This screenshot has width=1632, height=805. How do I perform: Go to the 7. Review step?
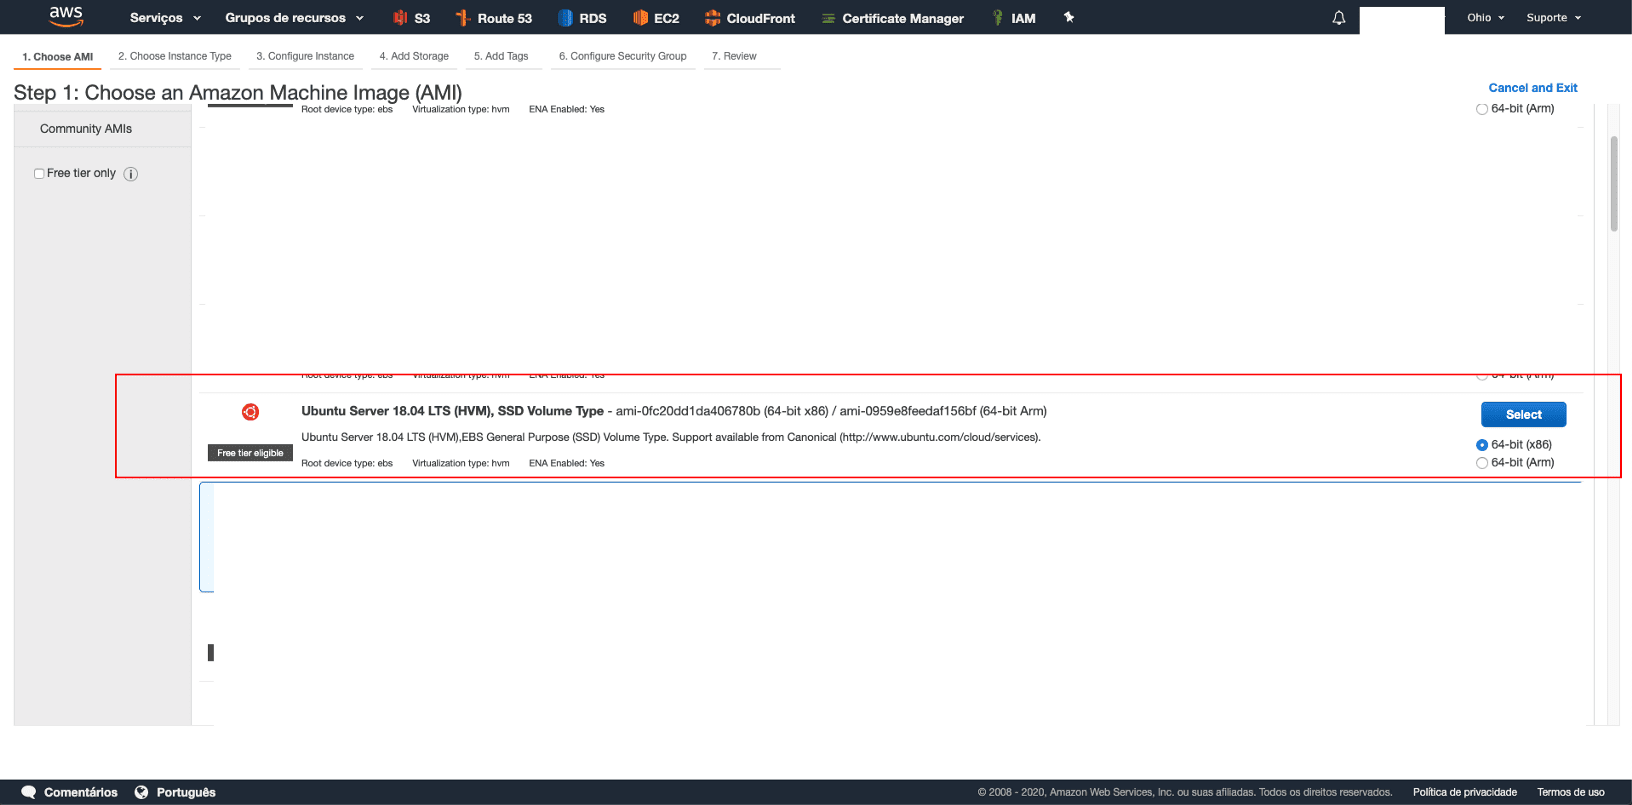pos(734,57)
